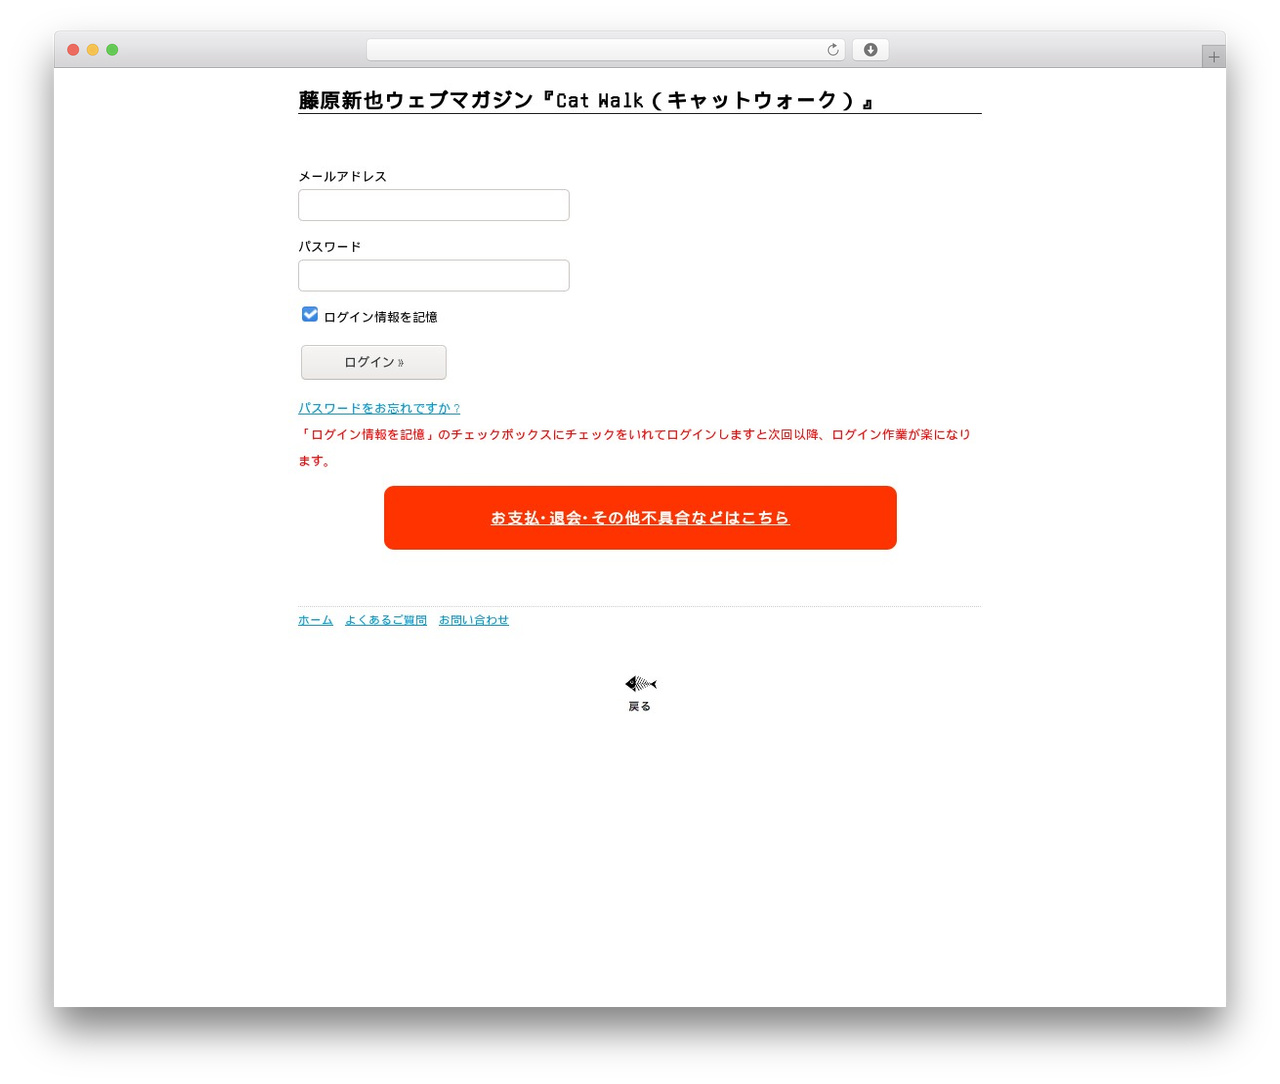Maximize window using green button
Image resolution: width=1280 pixels, height=1084 pixels.
[112, 50]
